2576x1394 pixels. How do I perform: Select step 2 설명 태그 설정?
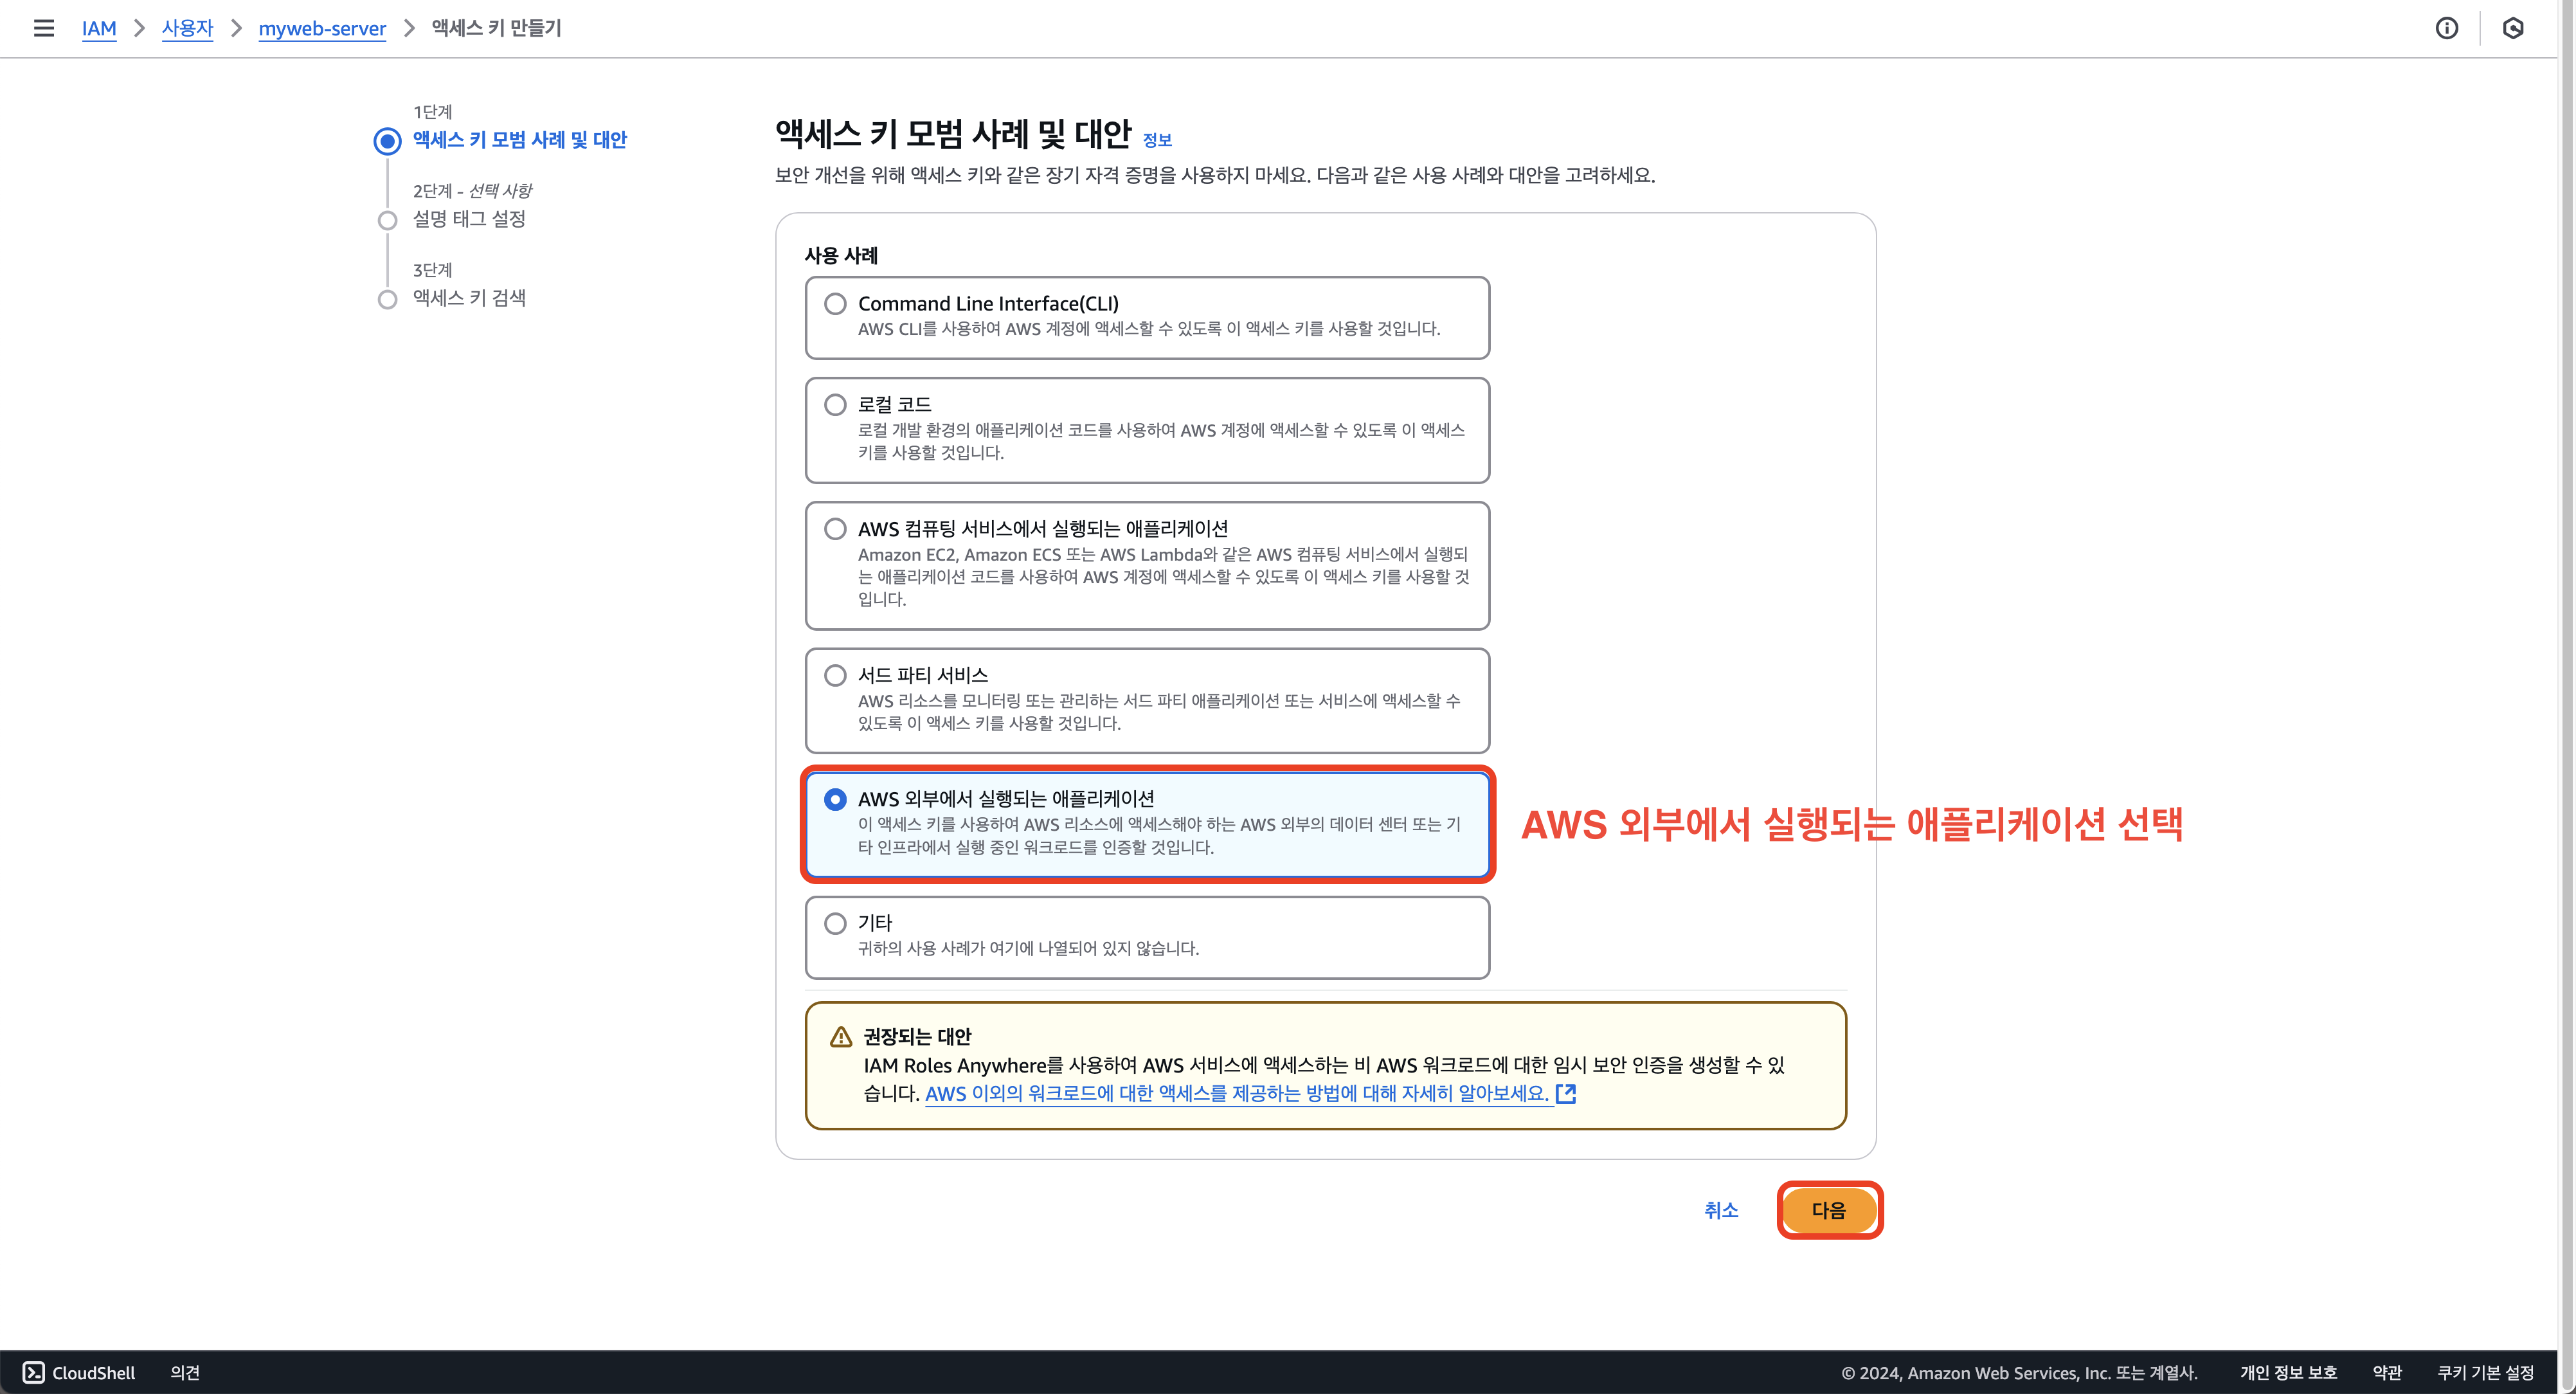[x=469, y=219]
